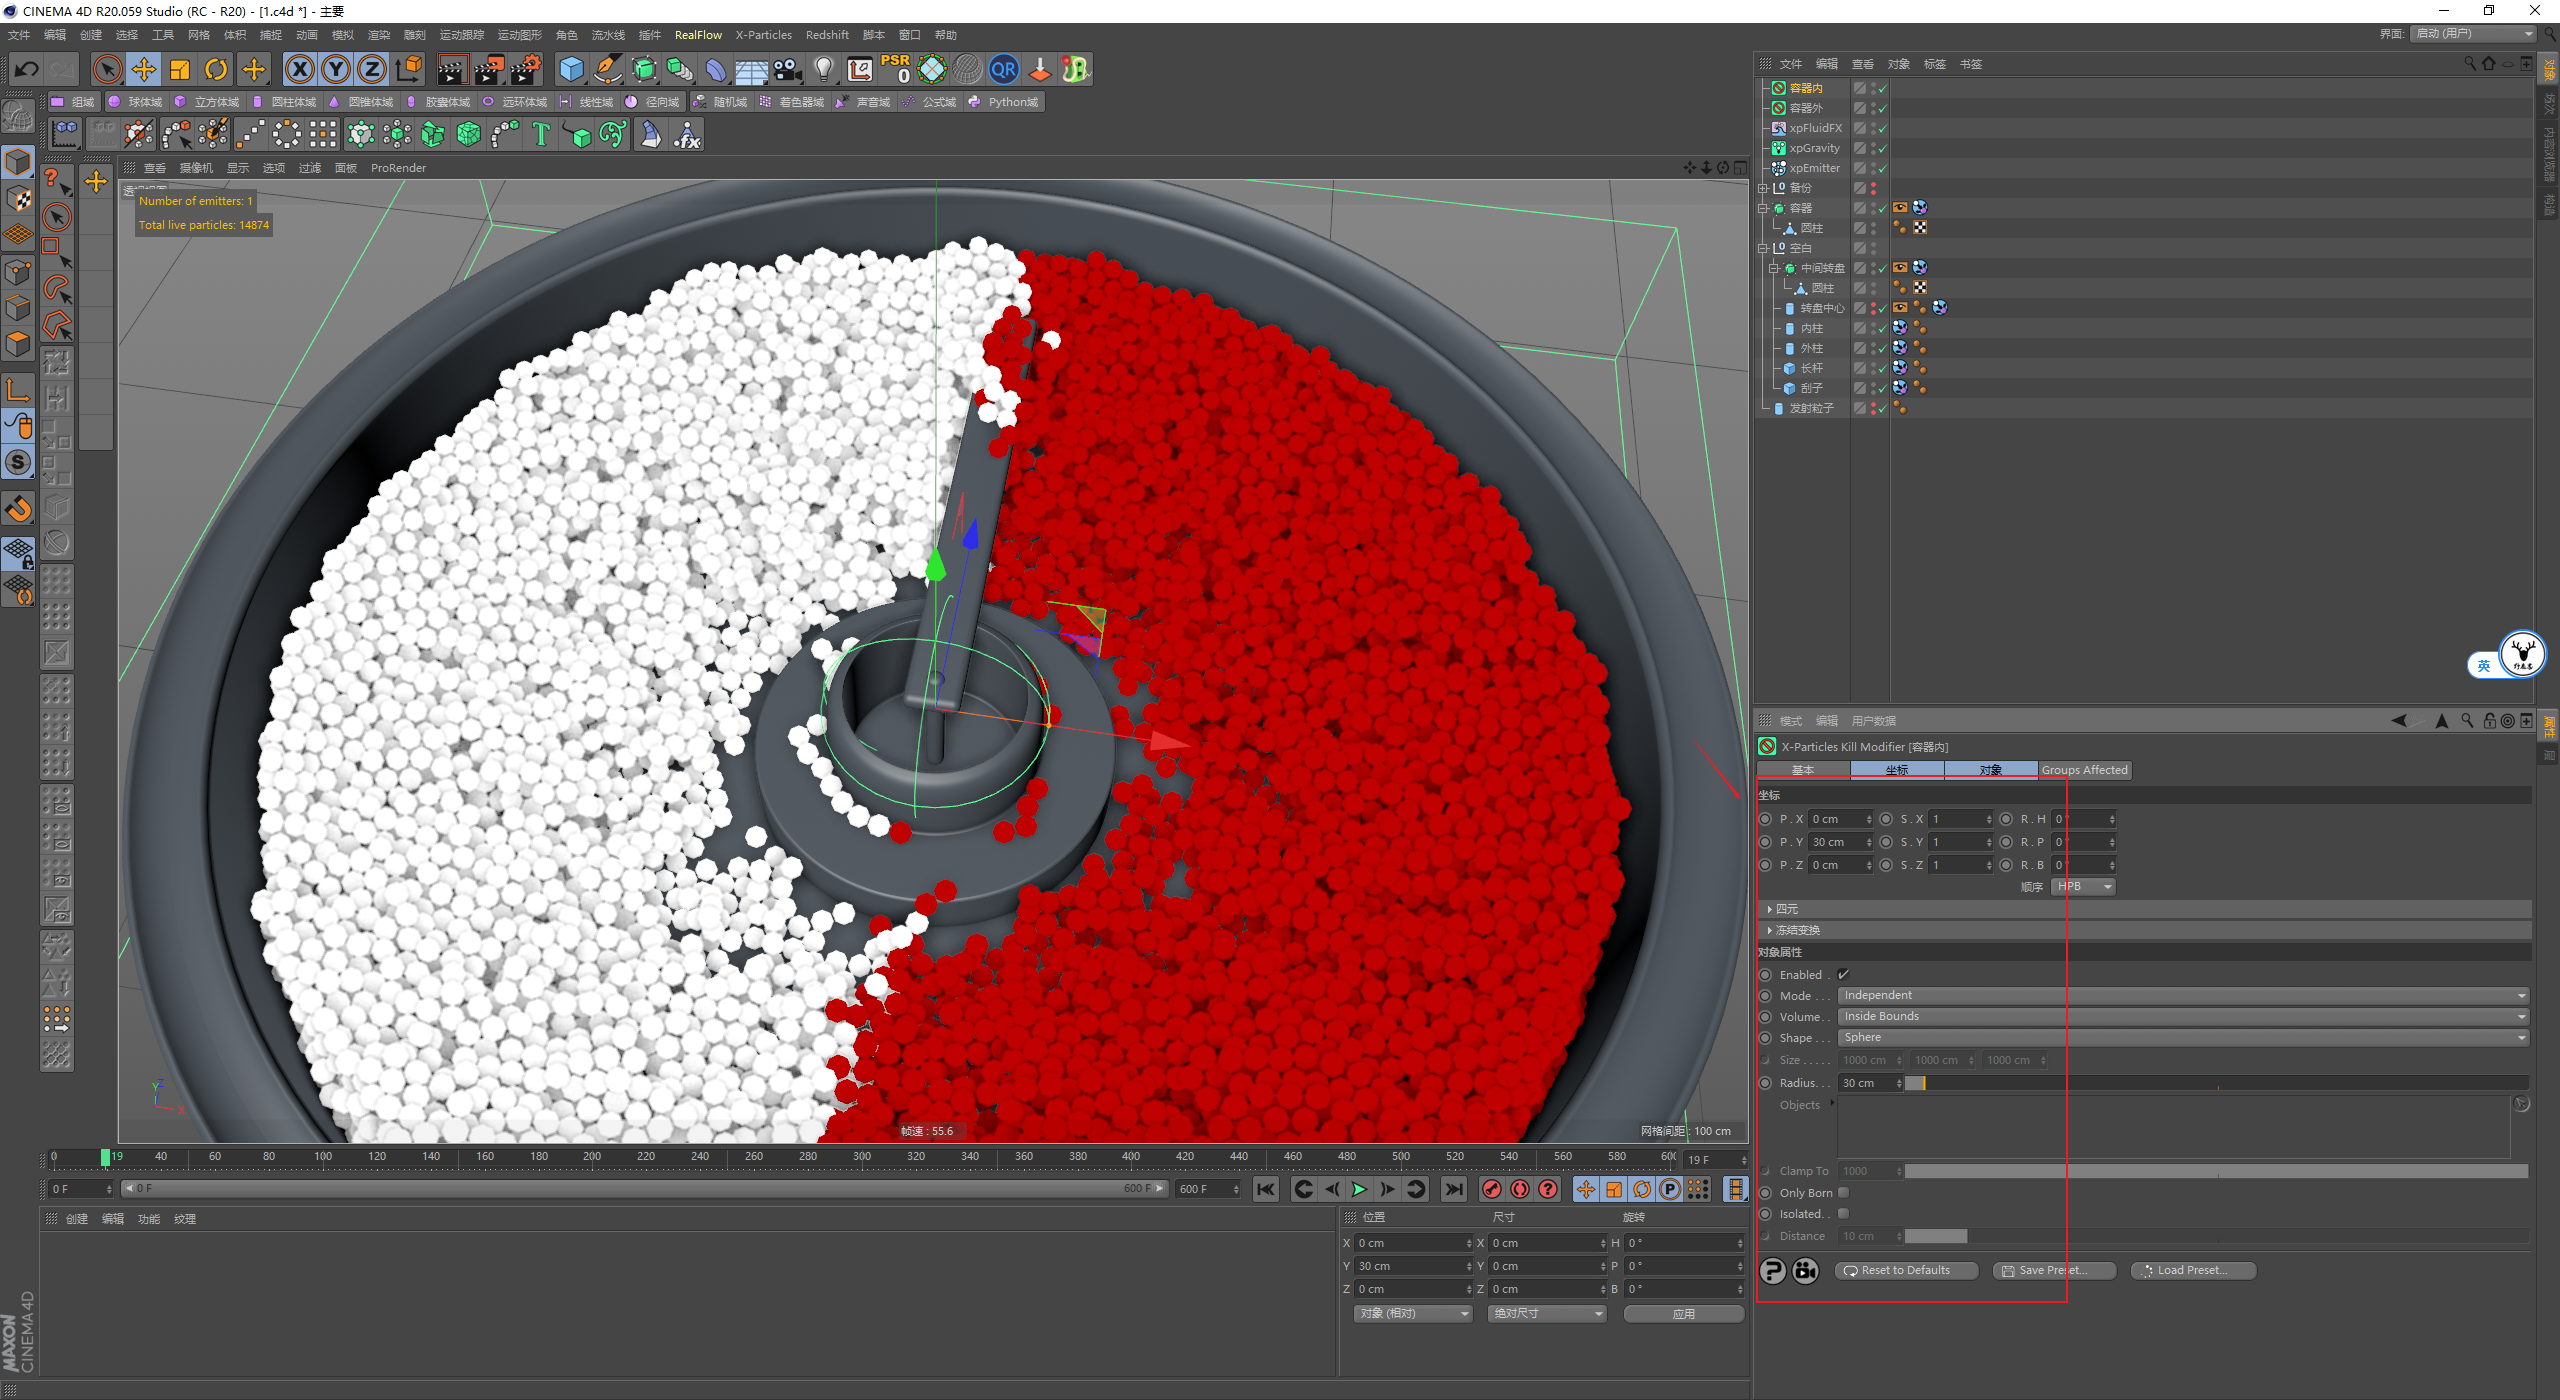Click the Camera object icon

pyautogui.click(x=788, y=69)
